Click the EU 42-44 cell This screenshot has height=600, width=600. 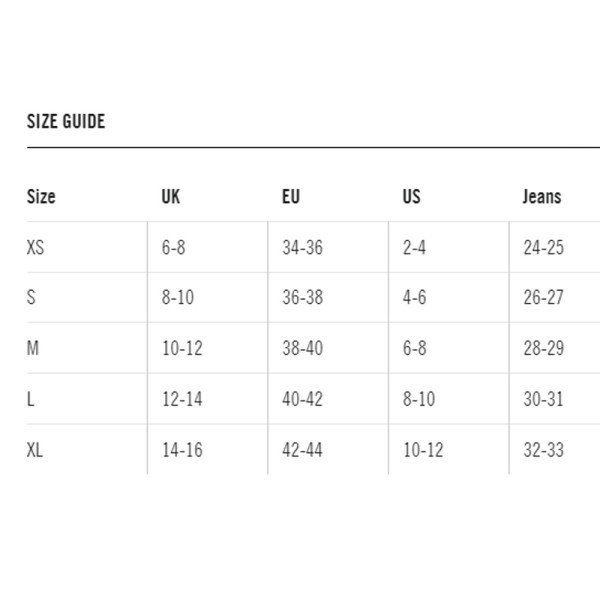click(x=302, y=450)
